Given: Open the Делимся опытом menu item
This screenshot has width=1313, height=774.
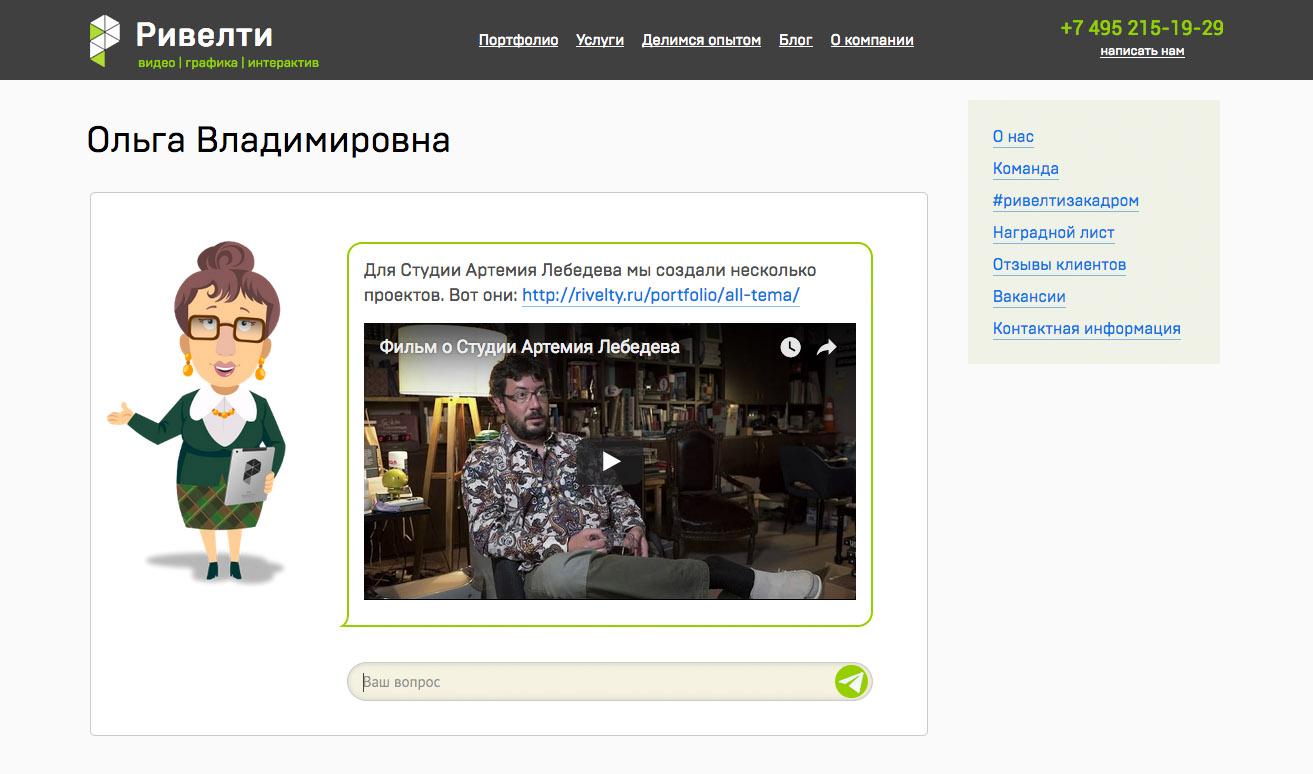Looking at the screenshot, I should click(701, 40).
